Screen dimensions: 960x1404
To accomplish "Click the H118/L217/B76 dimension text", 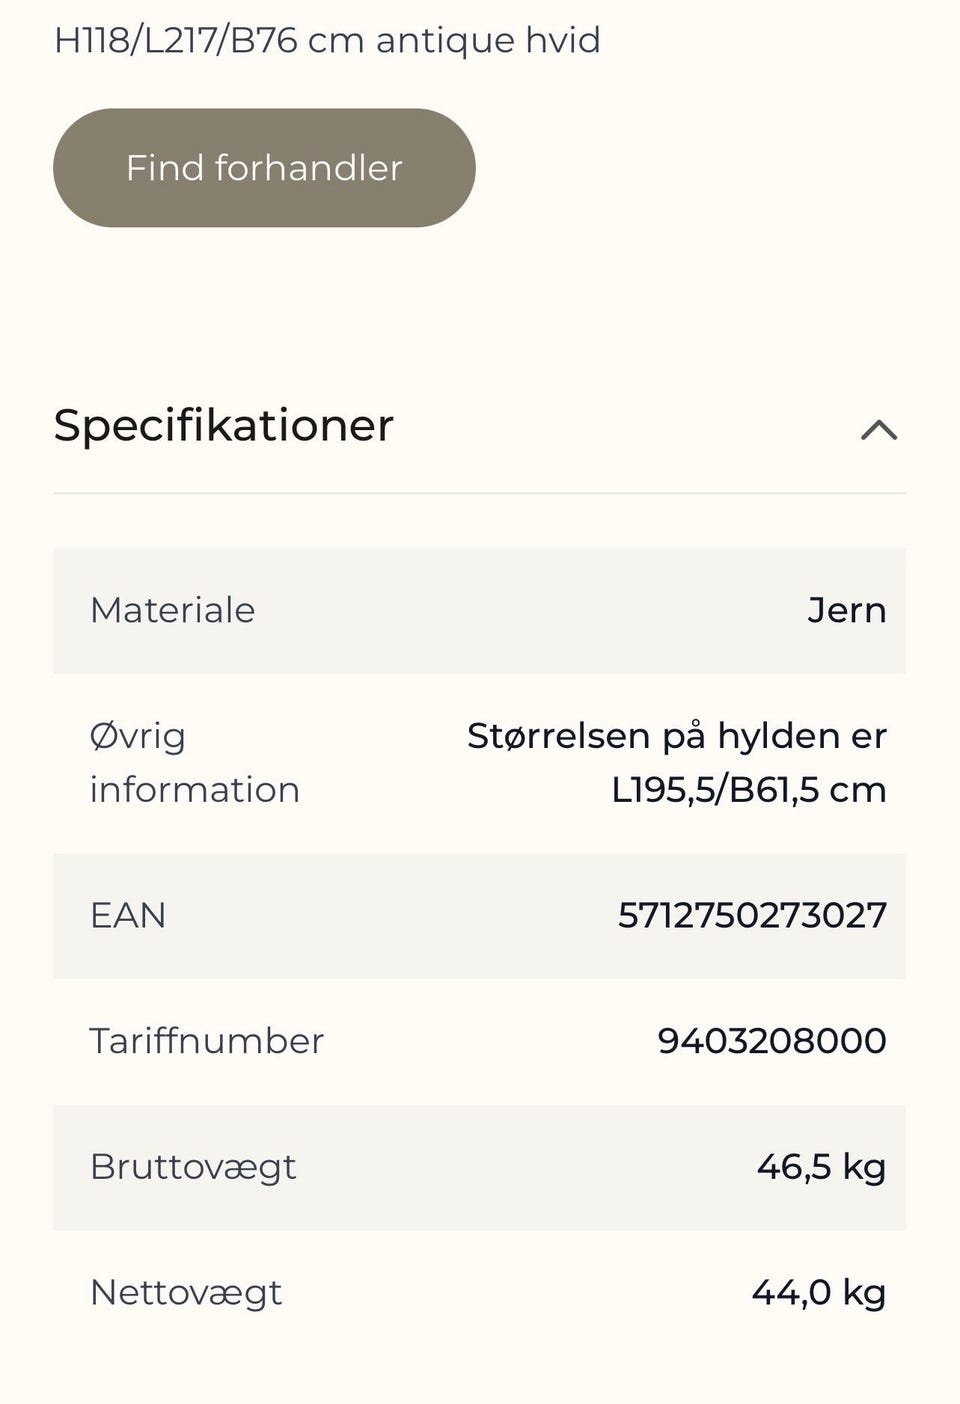I will coord(176,41).
